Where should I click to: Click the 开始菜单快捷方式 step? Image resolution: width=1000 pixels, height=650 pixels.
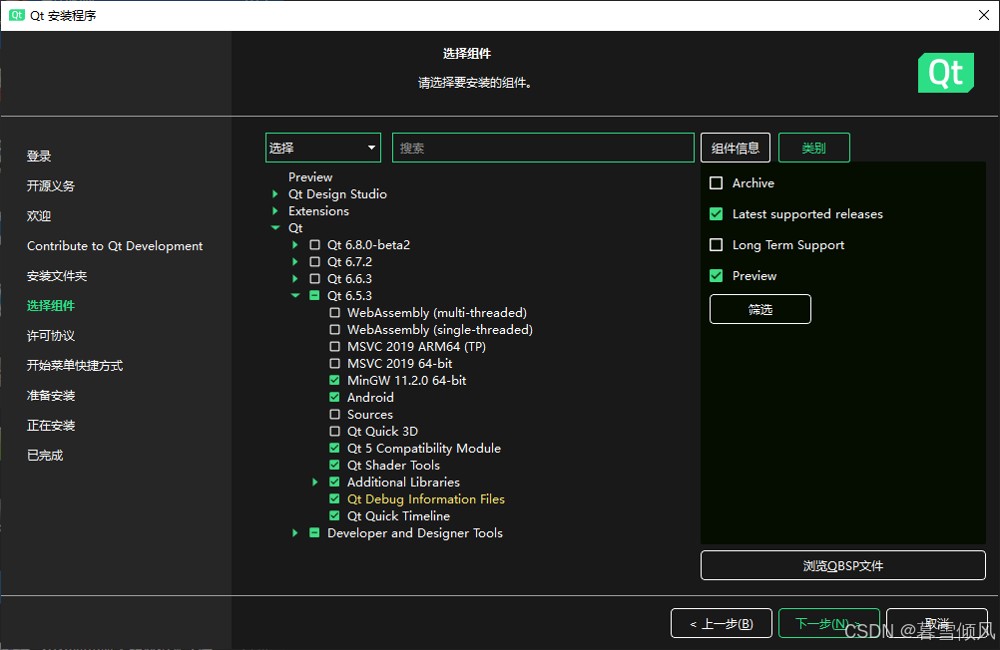click(75, 366)
